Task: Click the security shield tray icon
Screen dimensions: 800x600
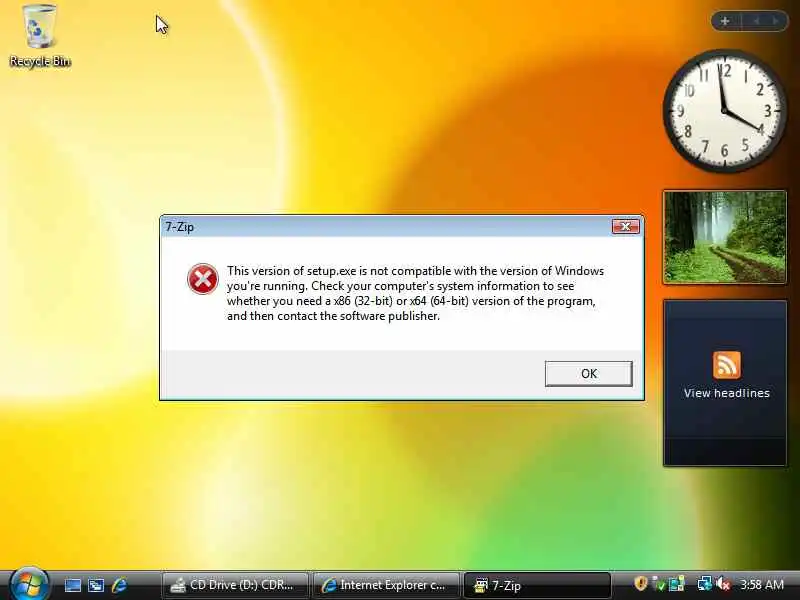Action: click(x=640, y=583)
